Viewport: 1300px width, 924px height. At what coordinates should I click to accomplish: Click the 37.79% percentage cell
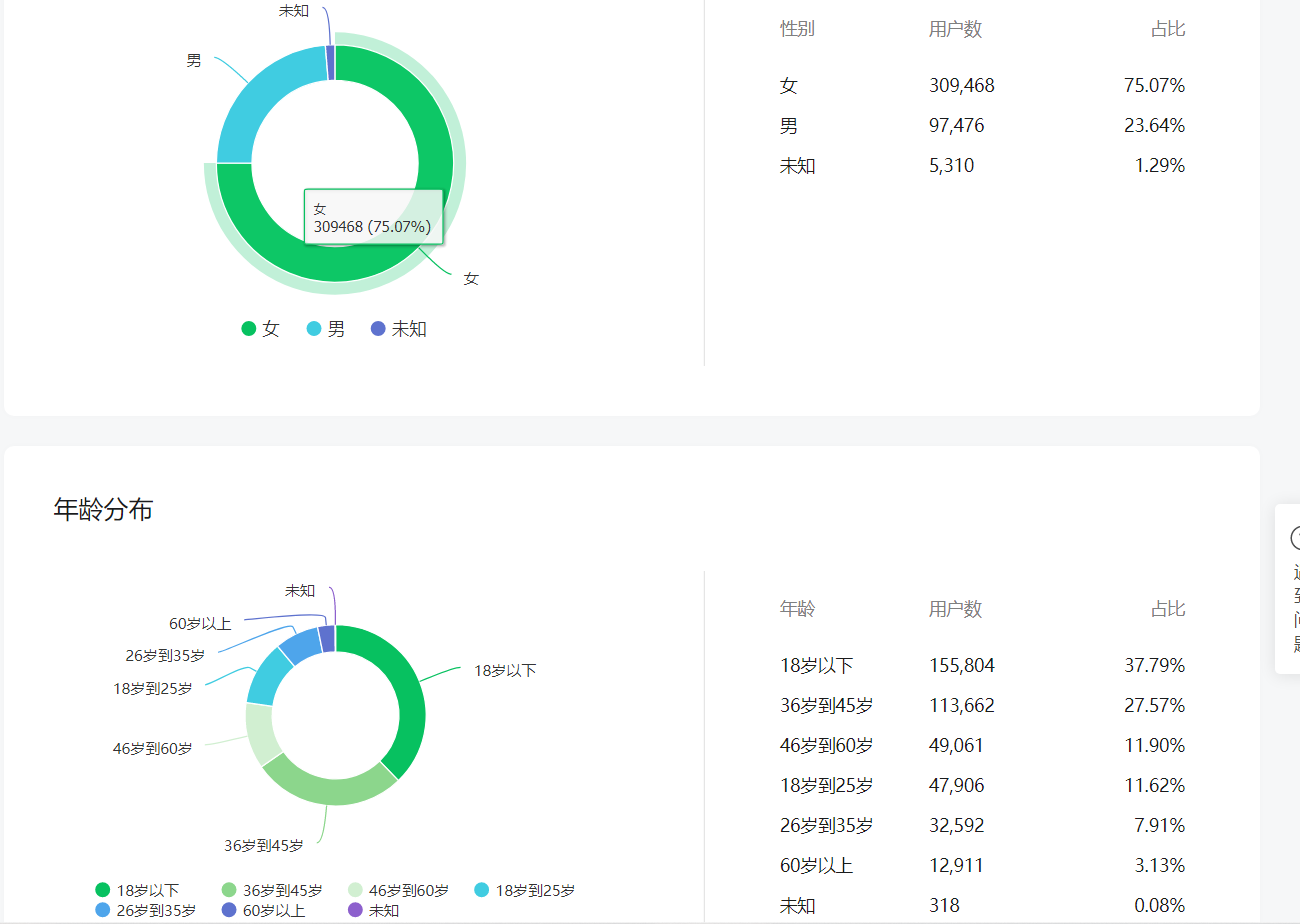1154,666
